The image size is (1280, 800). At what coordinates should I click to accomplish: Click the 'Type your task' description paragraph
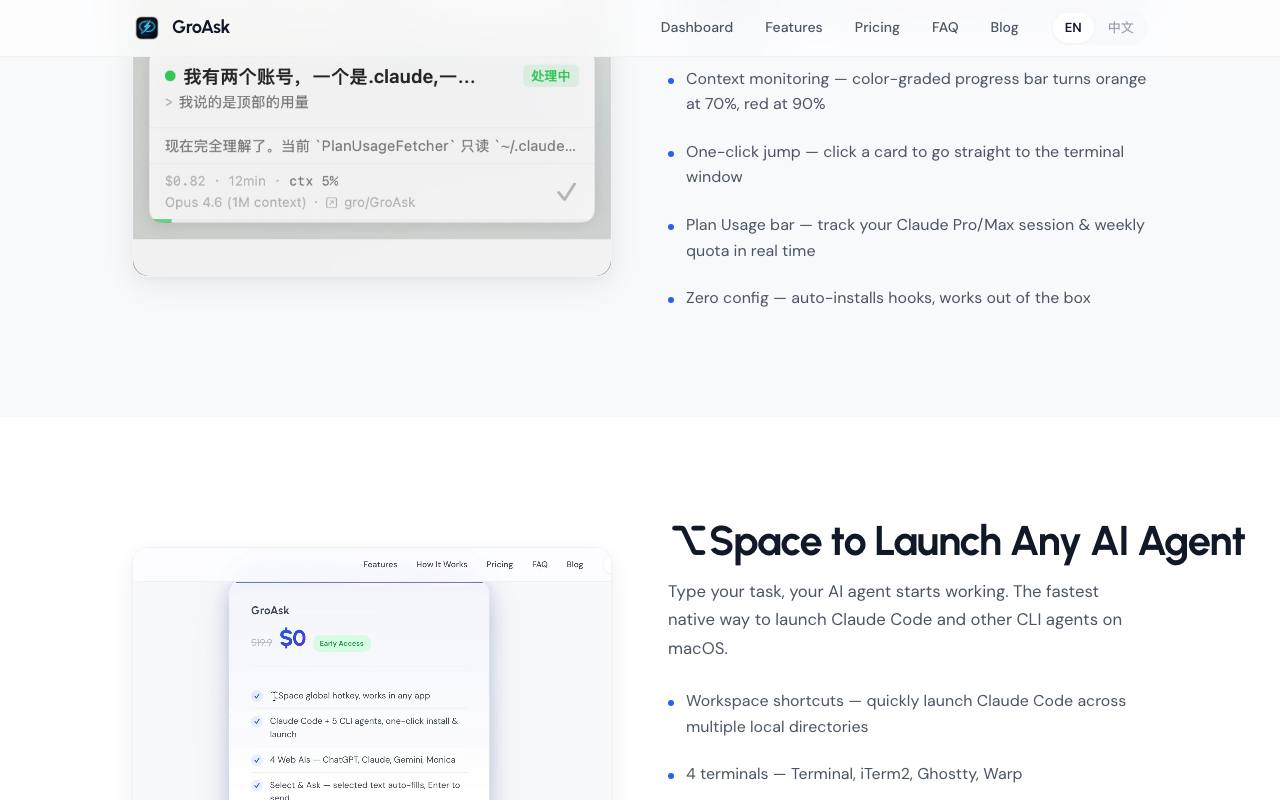(x=895, y=620)
